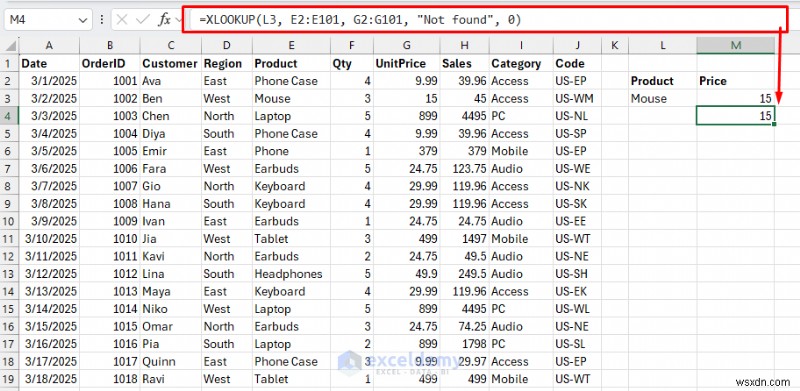This screenshot has height=391, width=800.
Task: Click the Price label in column M
Action: pyautogui.click(x=735, y=81)
